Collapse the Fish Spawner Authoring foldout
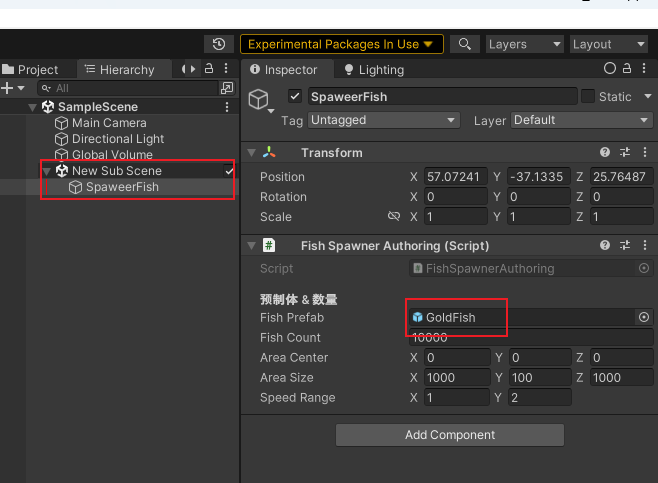Image resolution: width=658 pixels, height=483 pixels. point(251,246)
